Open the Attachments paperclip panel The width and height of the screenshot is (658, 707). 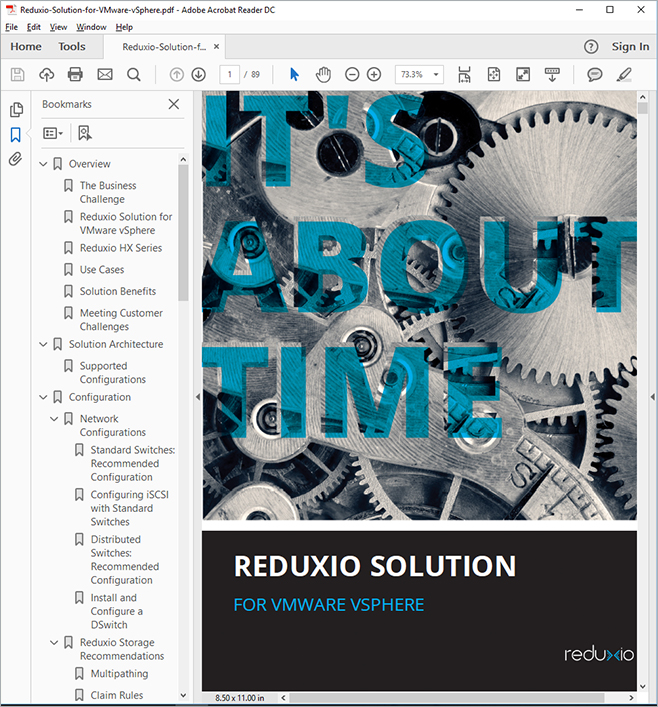click(x=16, y=159)
